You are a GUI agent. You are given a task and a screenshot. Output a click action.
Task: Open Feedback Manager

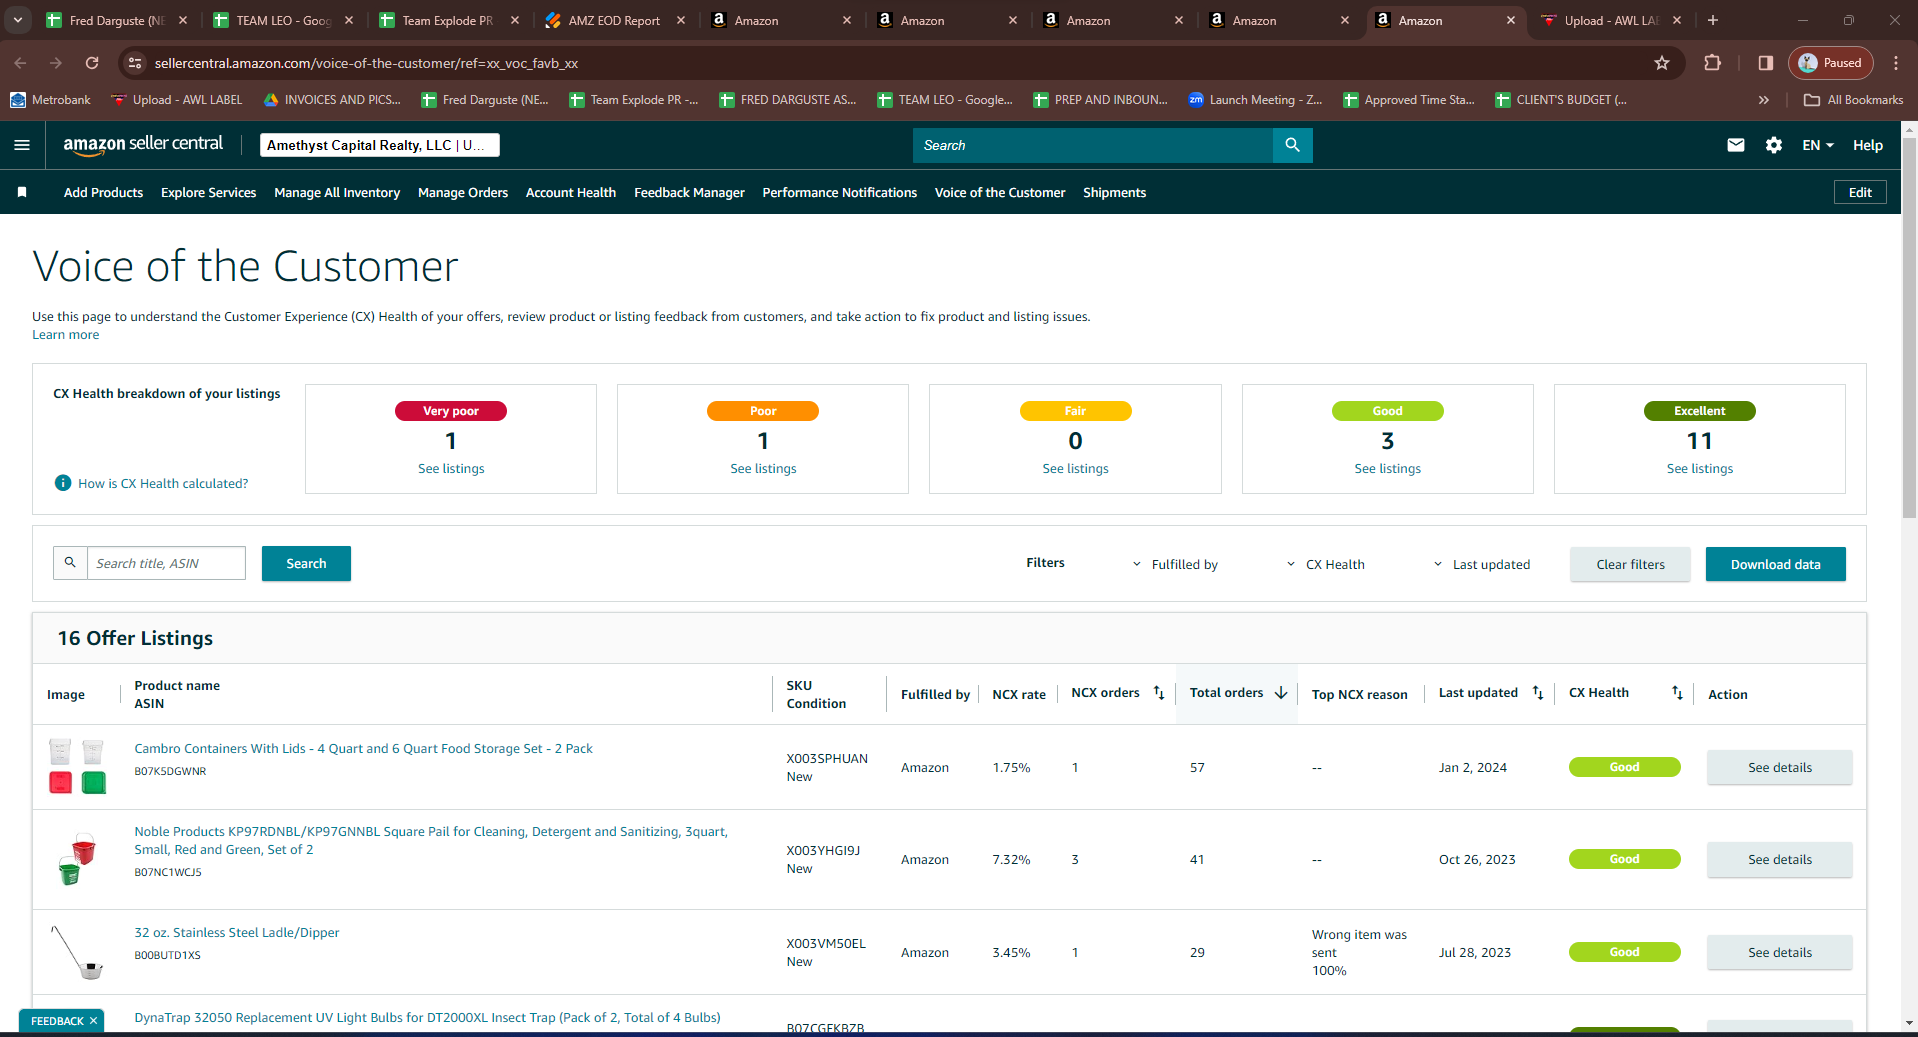(x=689, y=192)
